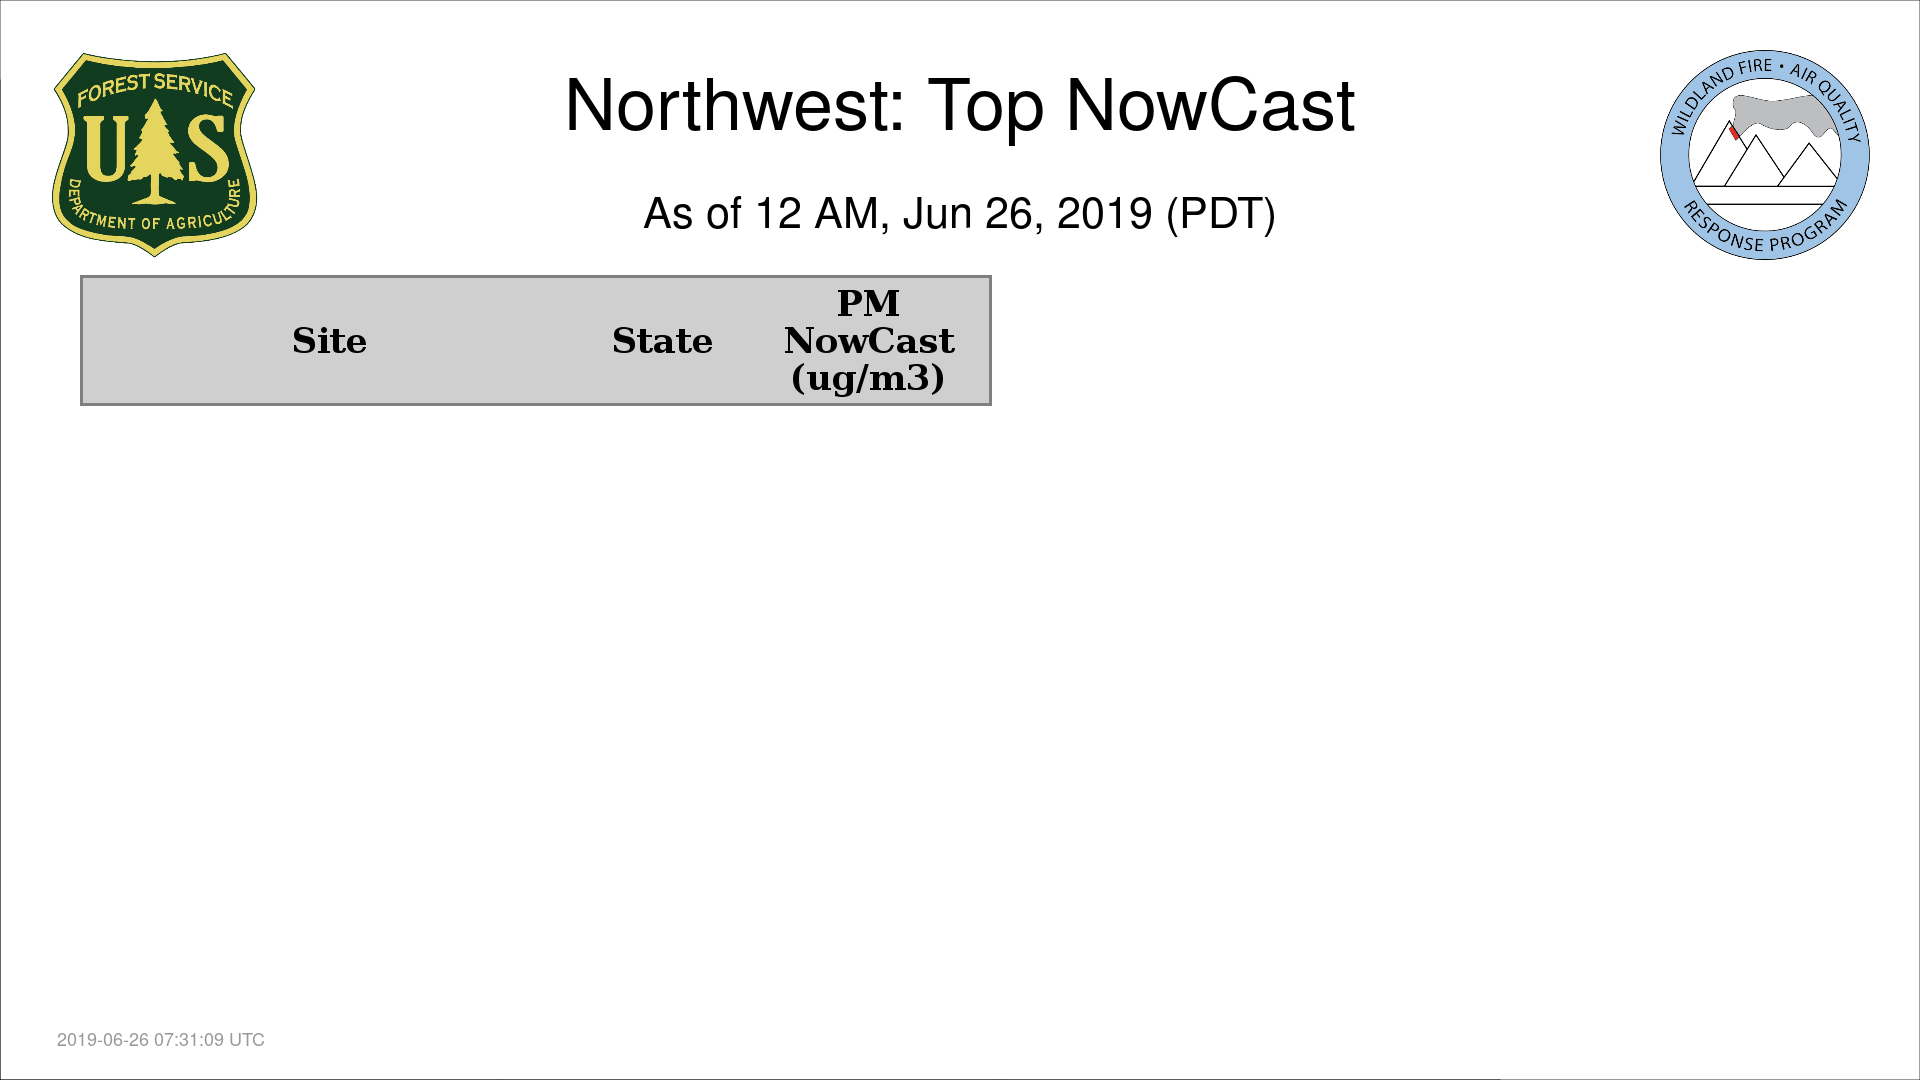The width and height of the screenshot is (1920, 1080).
Task: Click the FOREST SERVICE text on the shield
Action: point(155,89)
